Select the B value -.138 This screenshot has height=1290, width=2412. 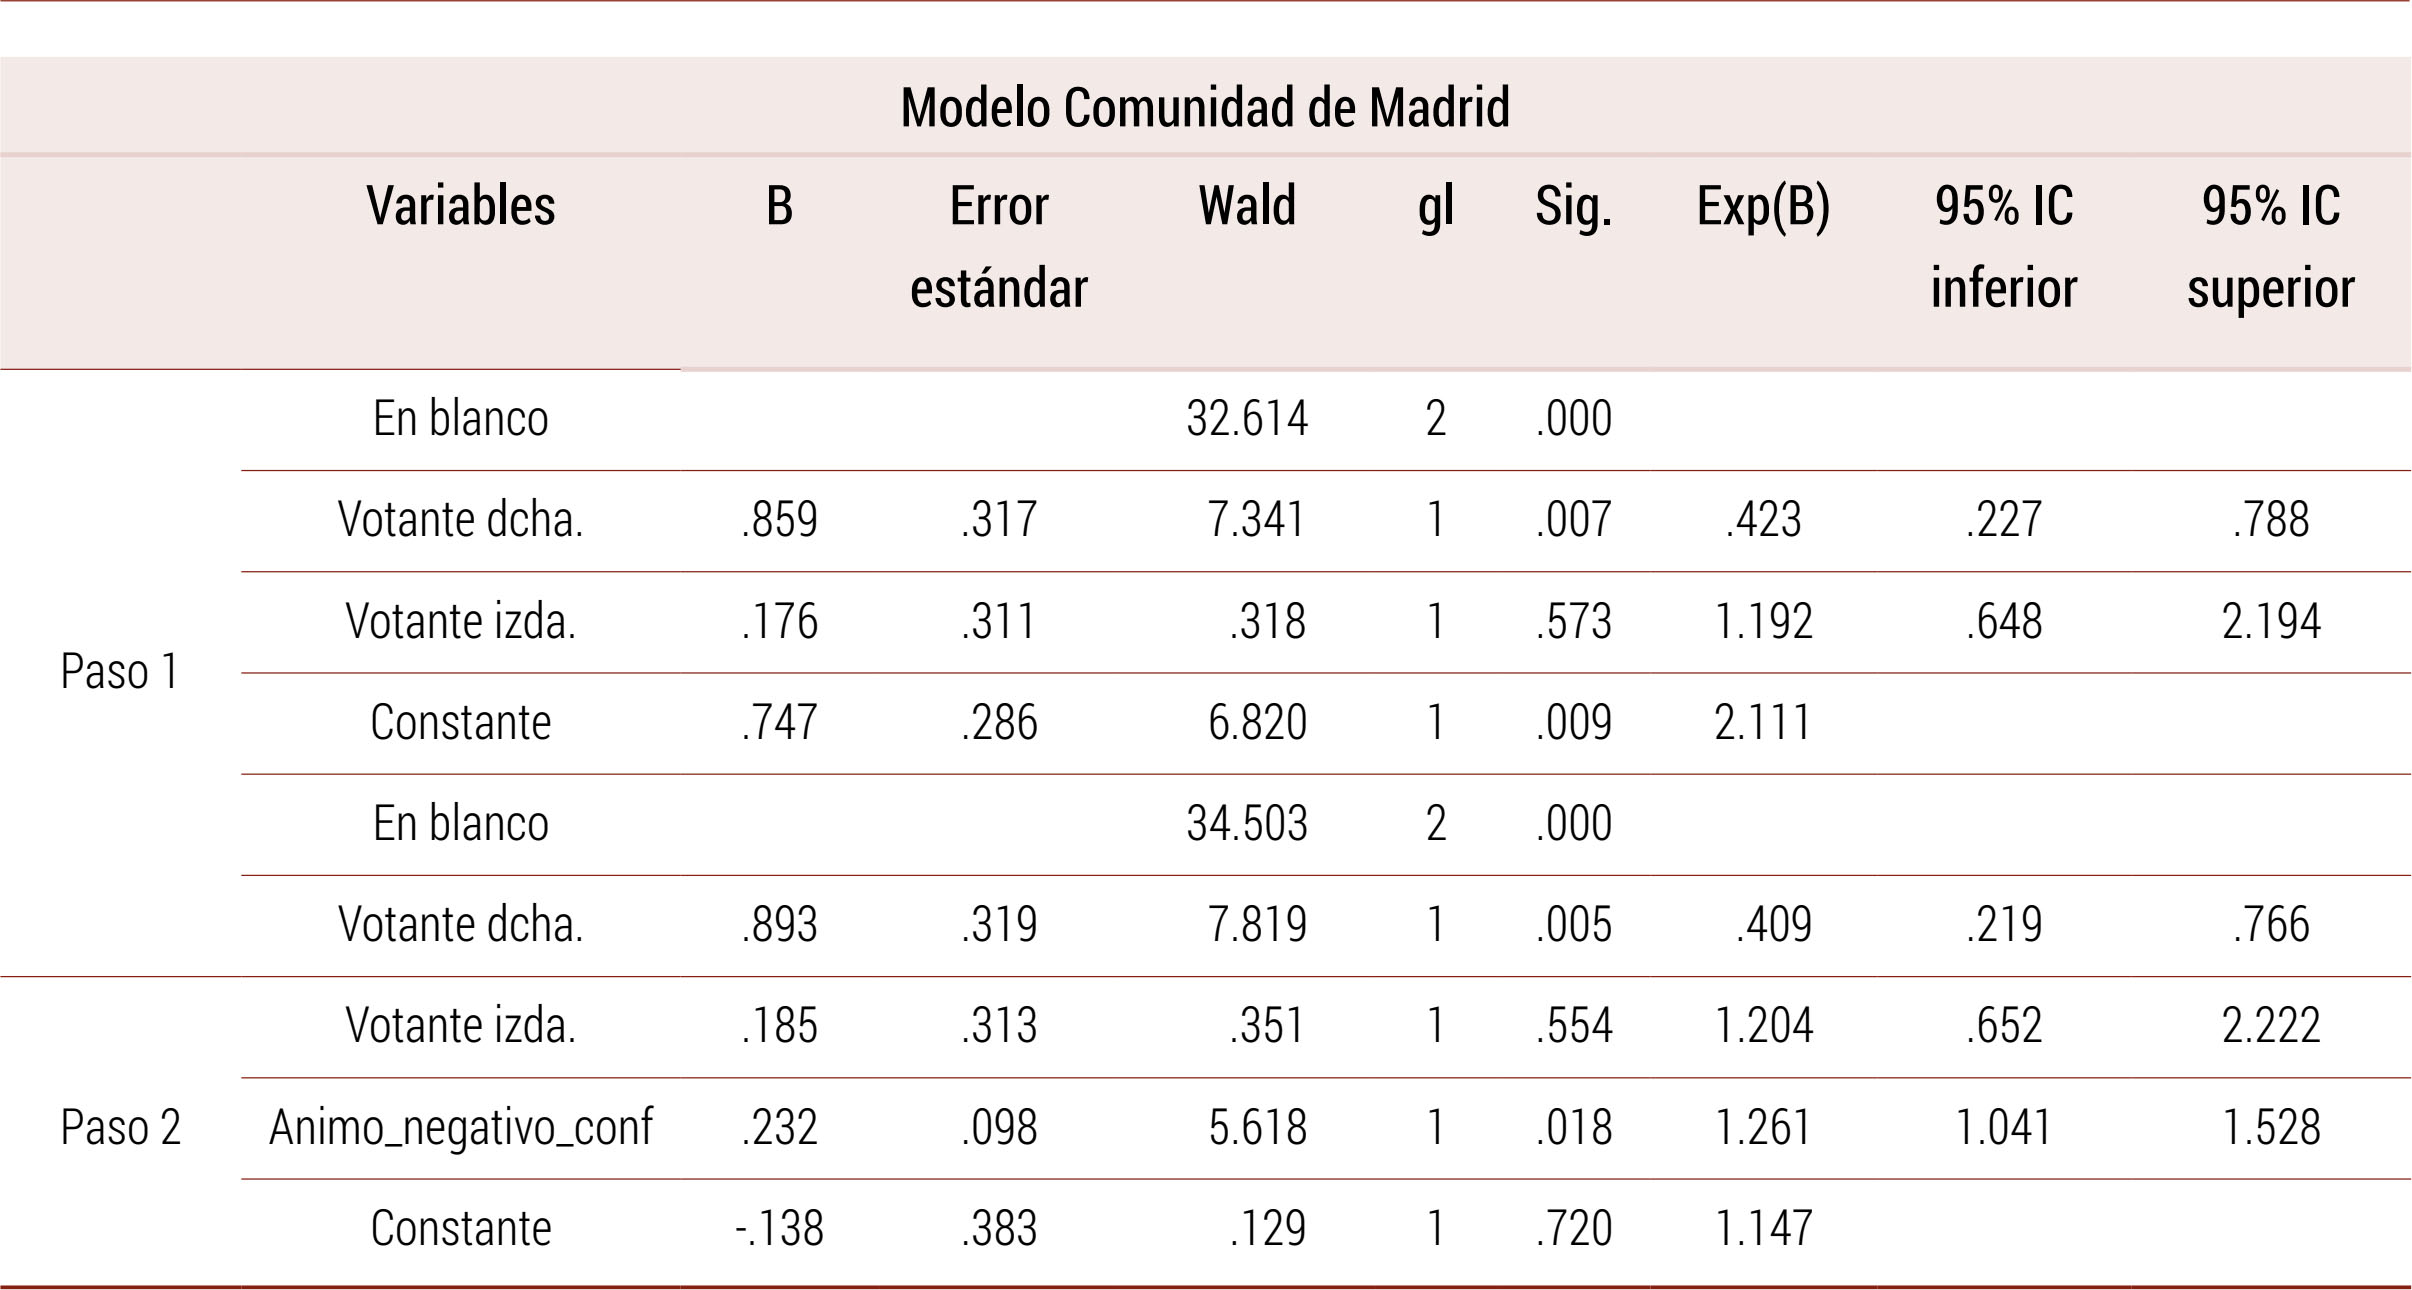[x=779, y=1229]
